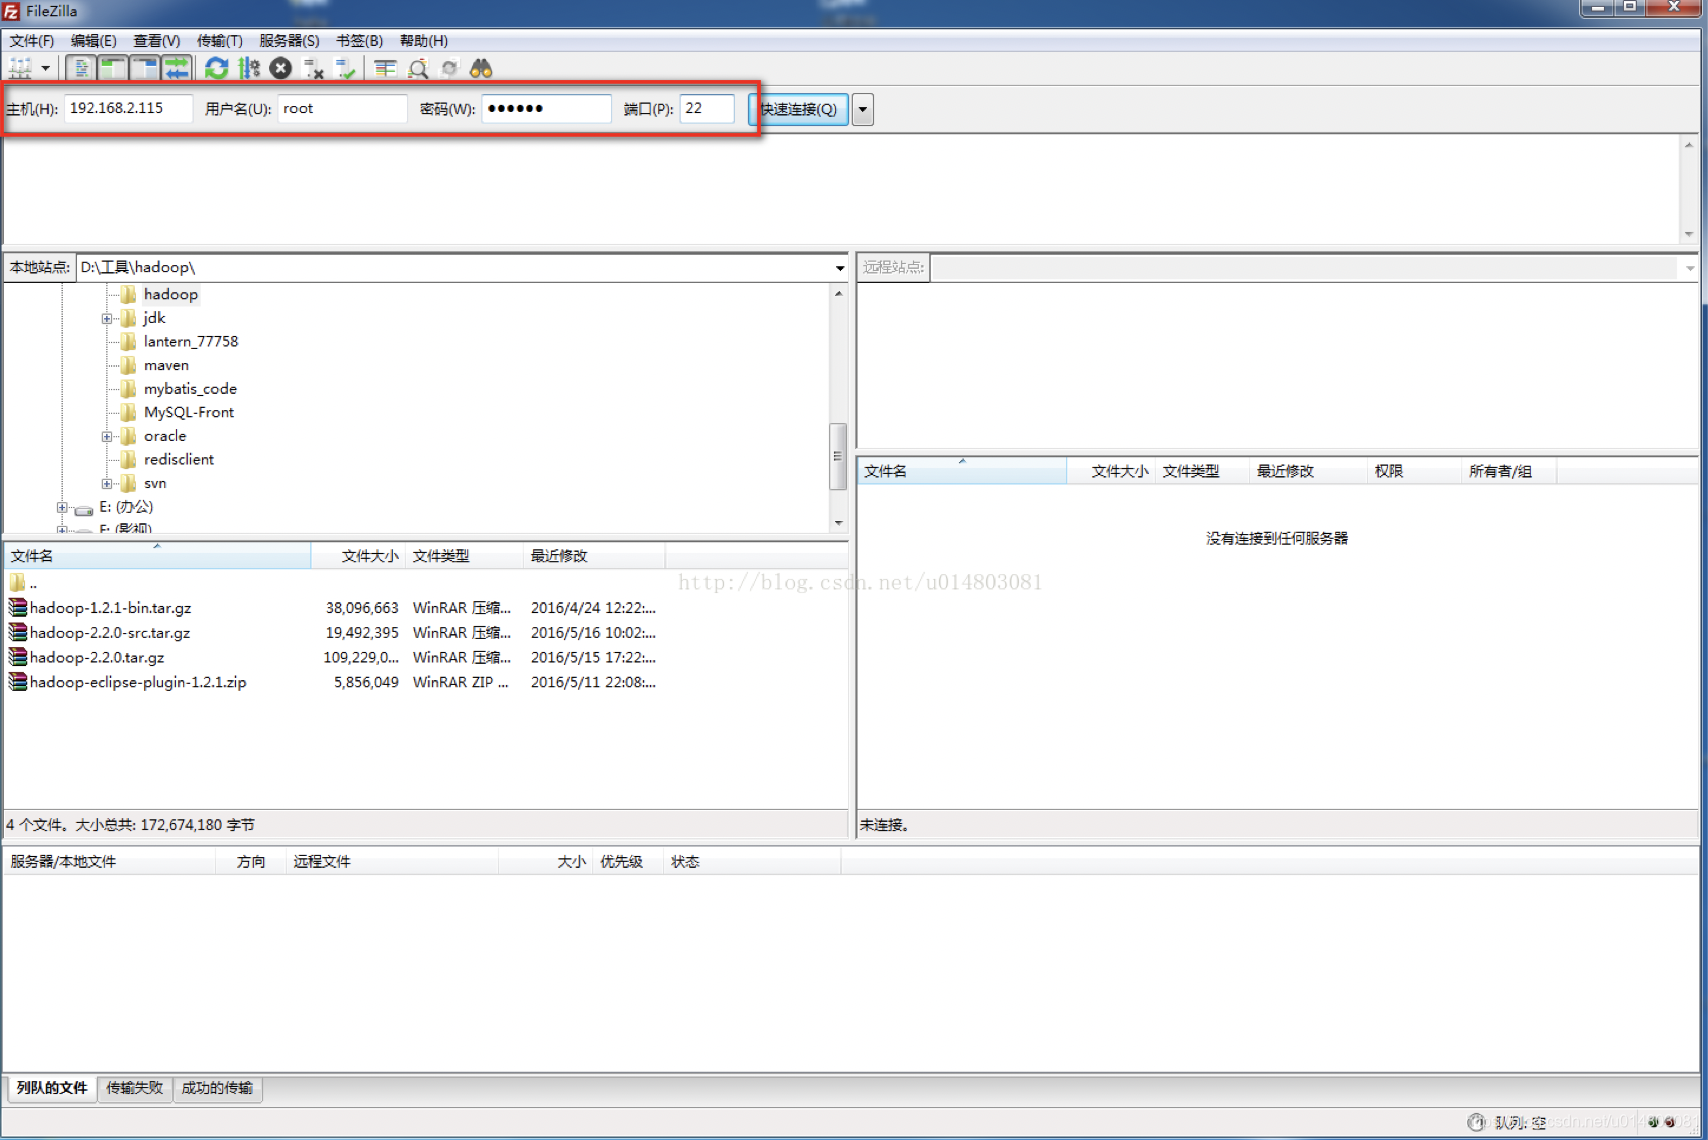Refresh file and folder lists
1708x1140 pixels.
point(216,68)
